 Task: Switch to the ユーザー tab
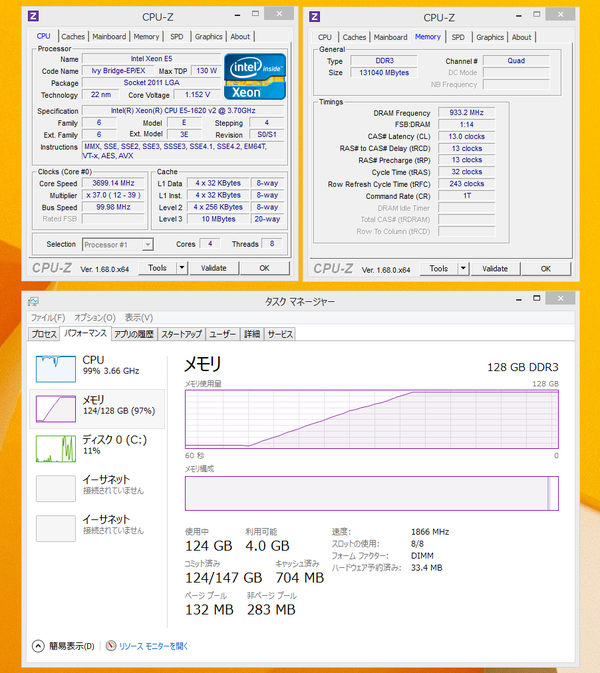[x=222, y=334]
